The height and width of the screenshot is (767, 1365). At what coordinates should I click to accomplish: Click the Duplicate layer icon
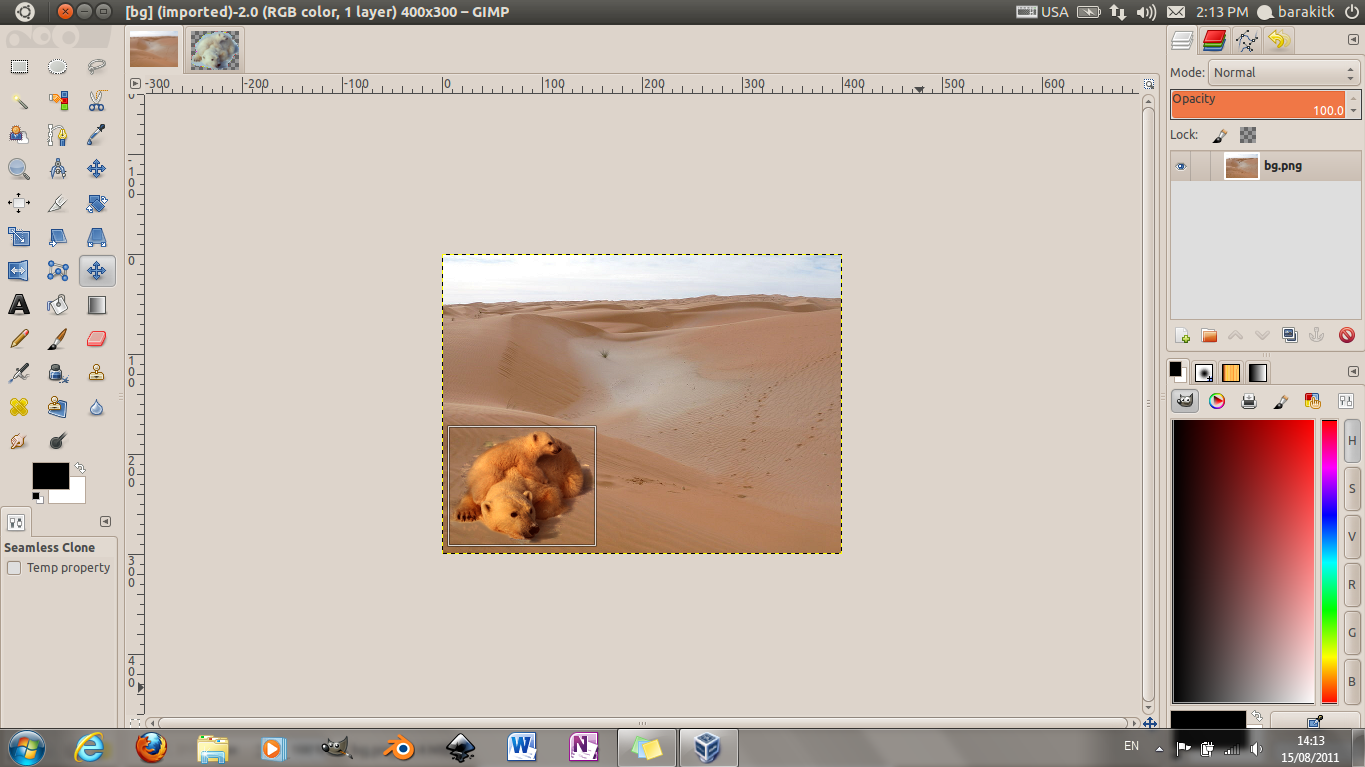[x=1290, y=335]
